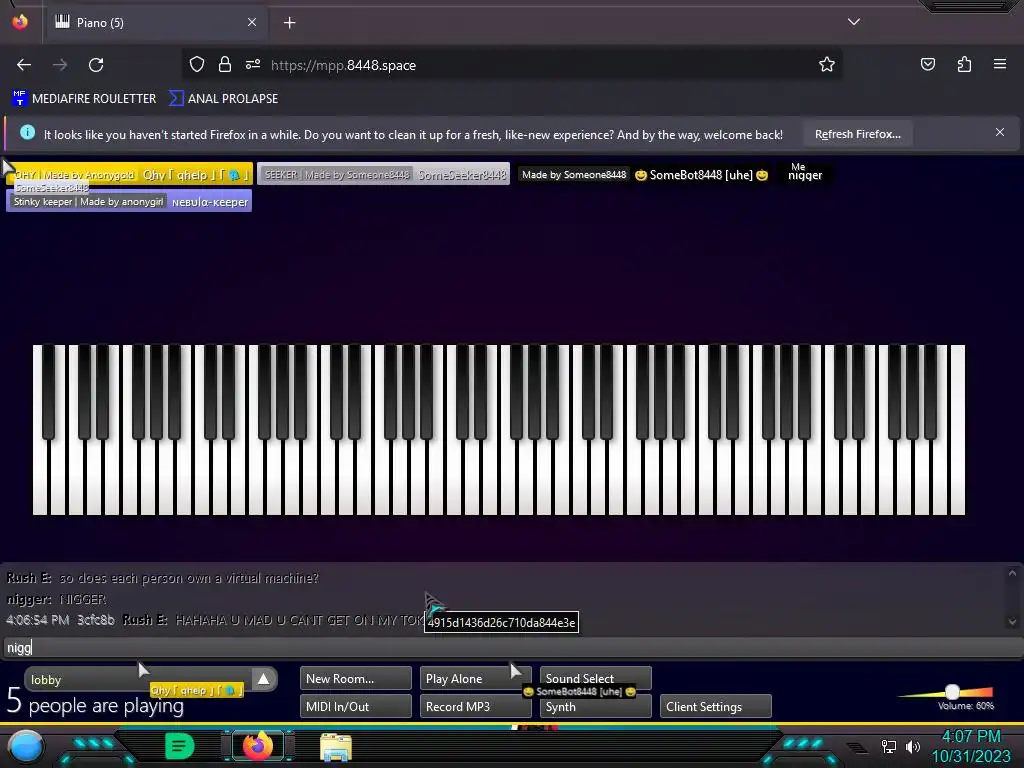Open Client Settings
This screenshot has height=768, width=1024.
coord(716,707)
